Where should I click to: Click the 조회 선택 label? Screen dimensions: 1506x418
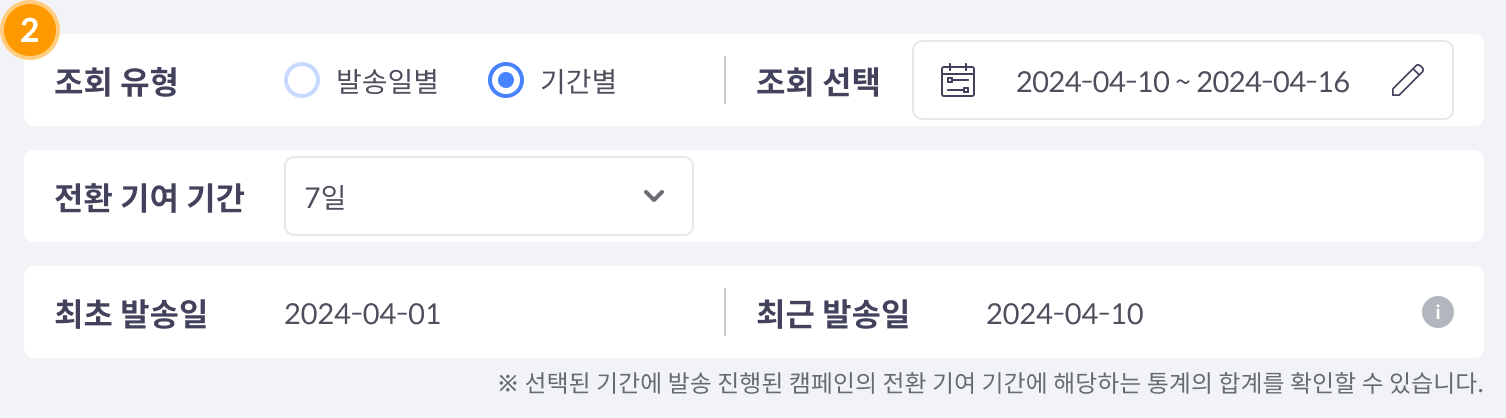click(x=818, y=81)
